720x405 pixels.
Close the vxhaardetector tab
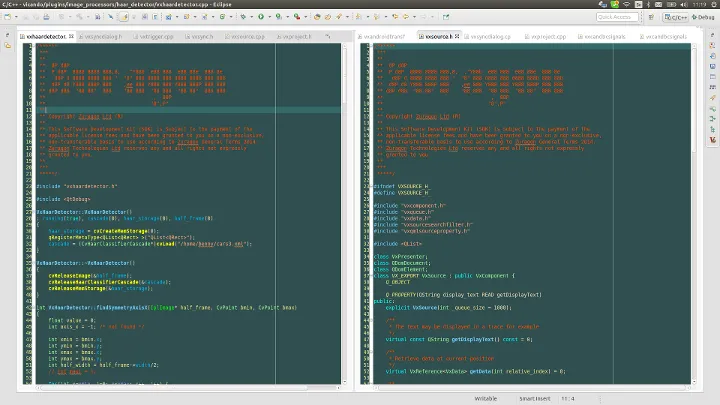pyautogui.click(x=72, y=36)
